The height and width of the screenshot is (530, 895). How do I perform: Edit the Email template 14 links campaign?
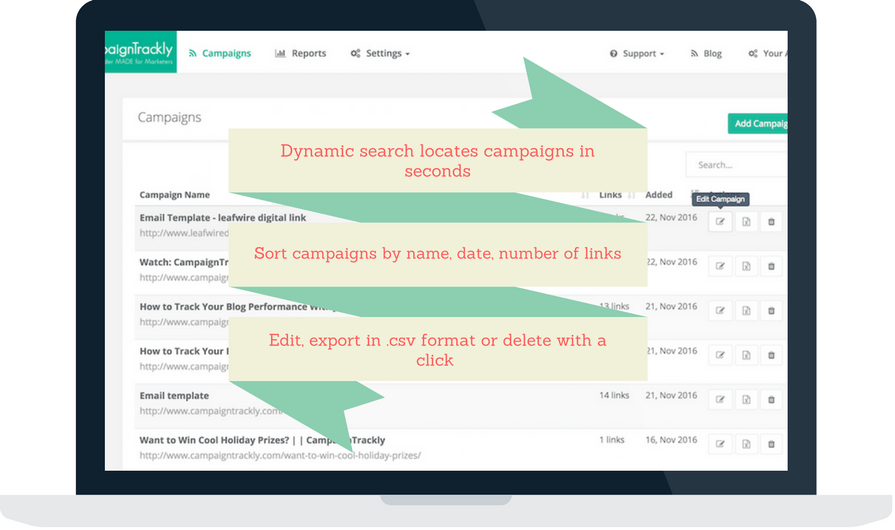tap(720, 400)
